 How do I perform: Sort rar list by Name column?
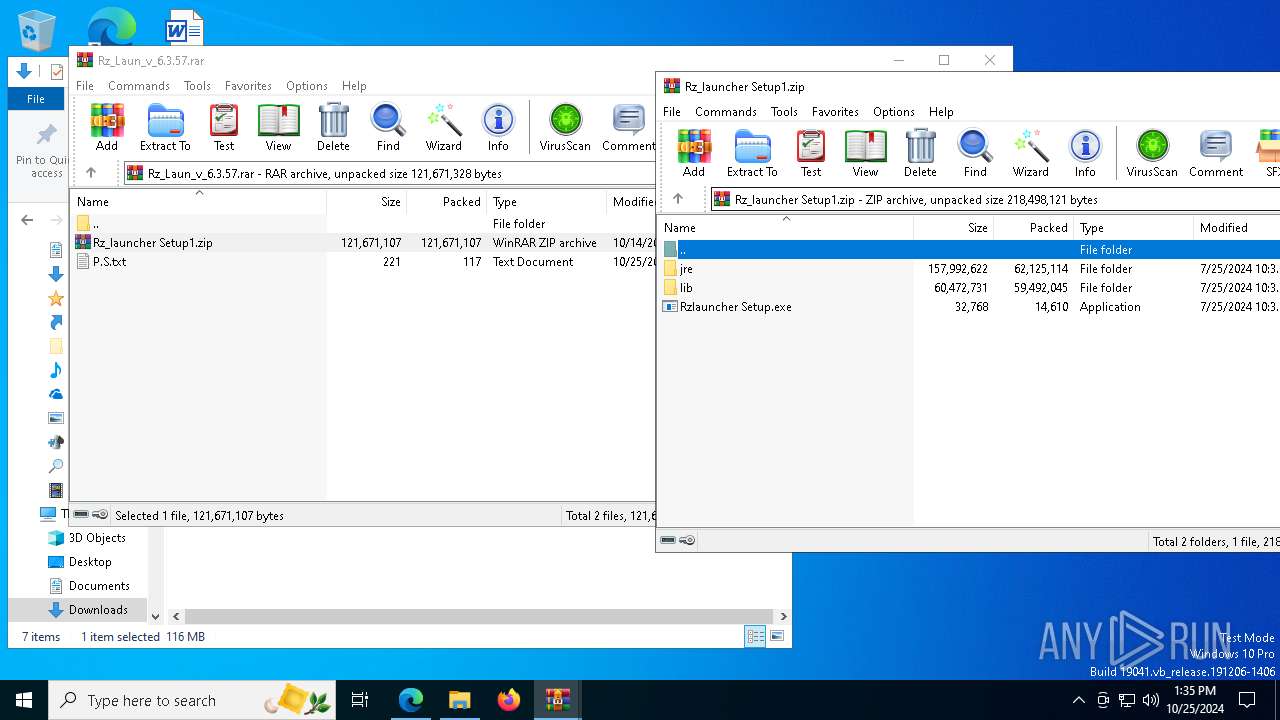coord(198,202)
